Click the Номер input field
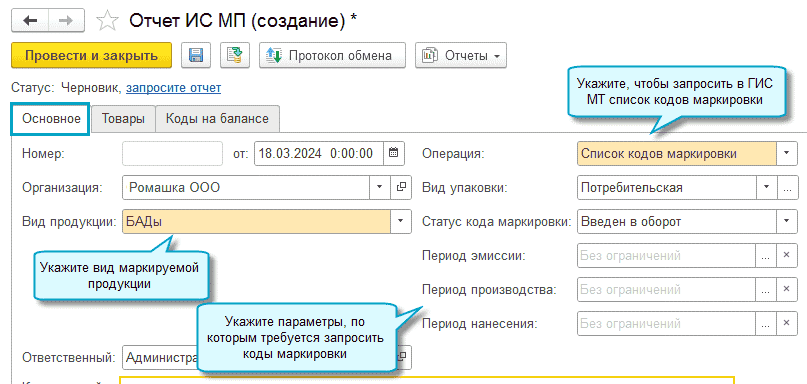The height and width of the screenshot is (384, 807). point(172,153)
